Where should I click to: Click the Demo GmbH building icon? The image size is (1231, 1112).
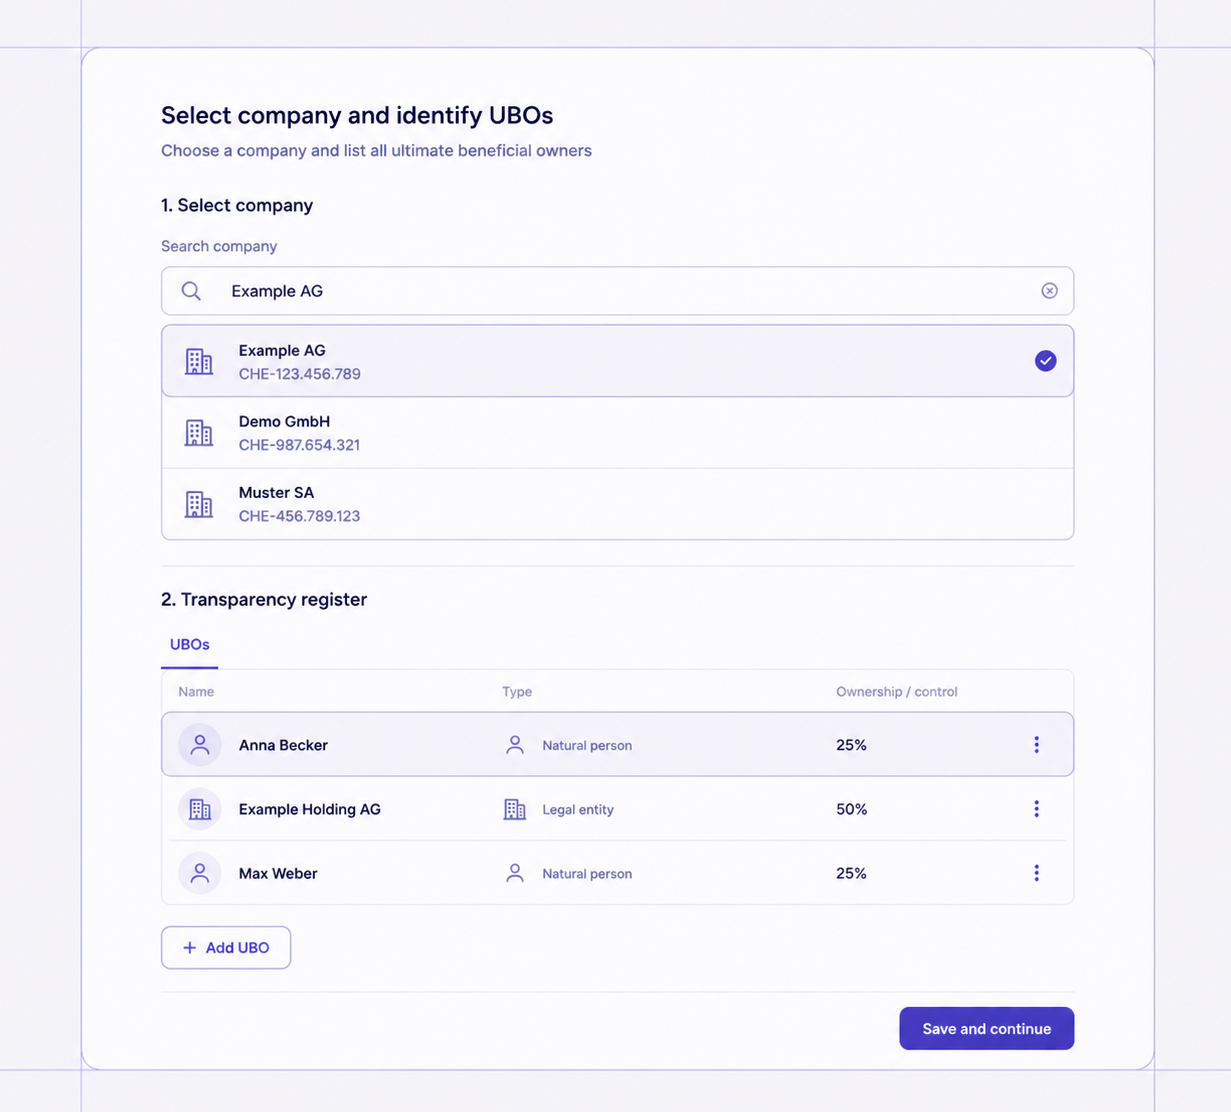[199, 432]
